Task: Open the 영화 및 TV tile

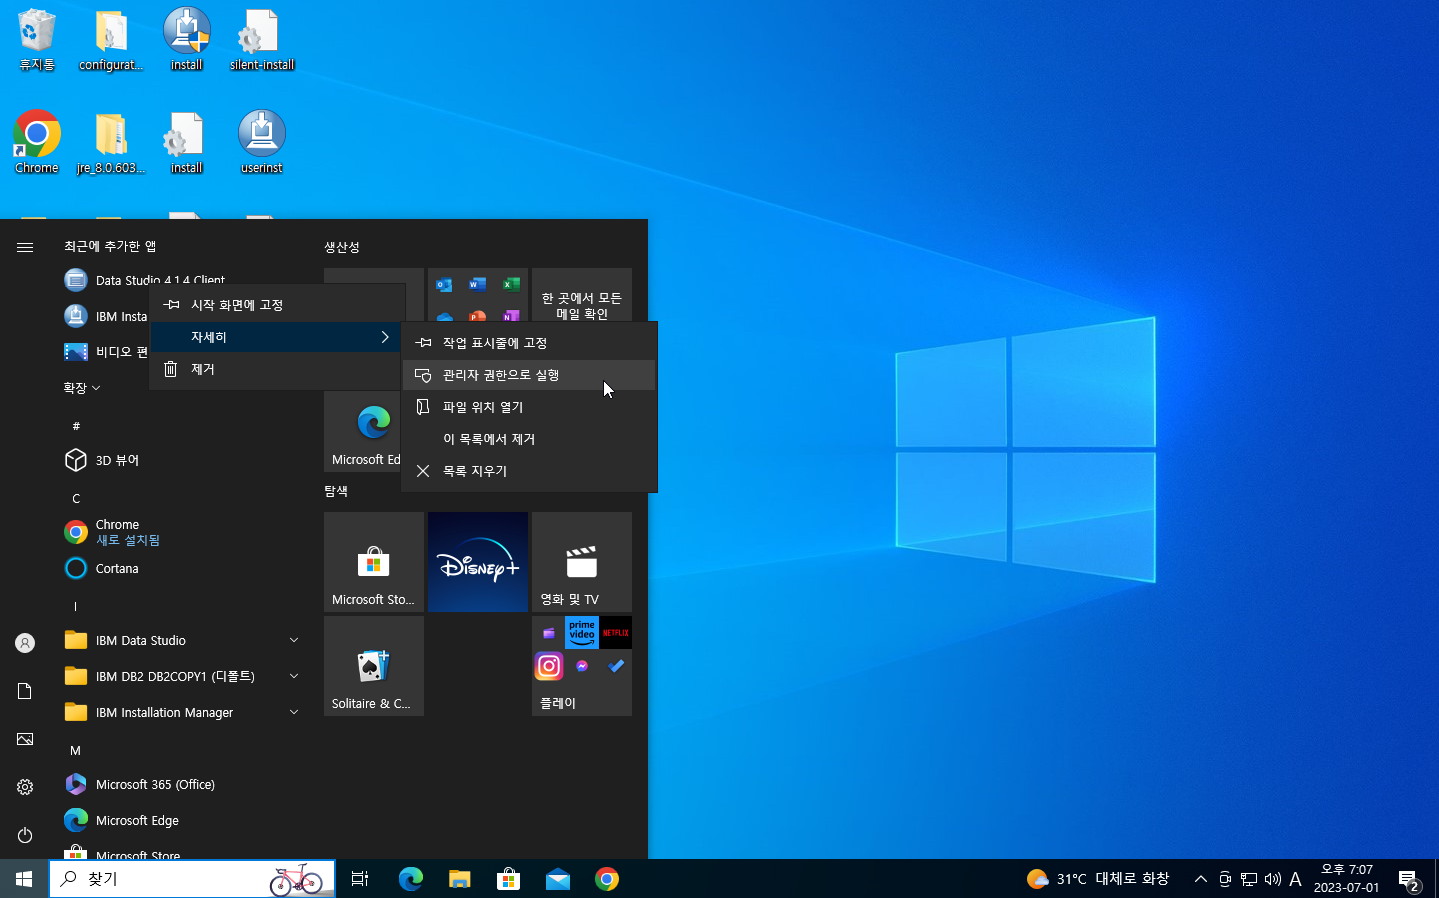Action: pyautogui.click(x=582, y=562)
